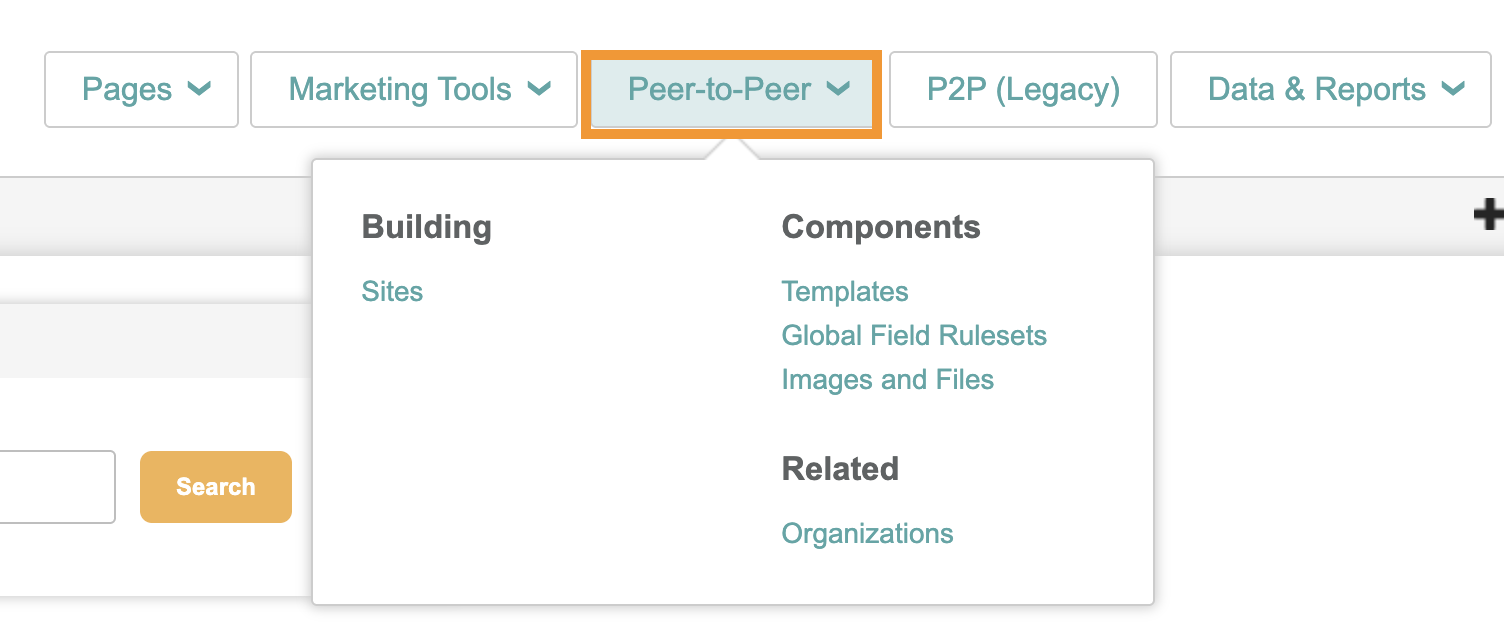Screen dimensions: 1504x632
Task: Click the Related section heading
Action: click(x=840, y=469)
